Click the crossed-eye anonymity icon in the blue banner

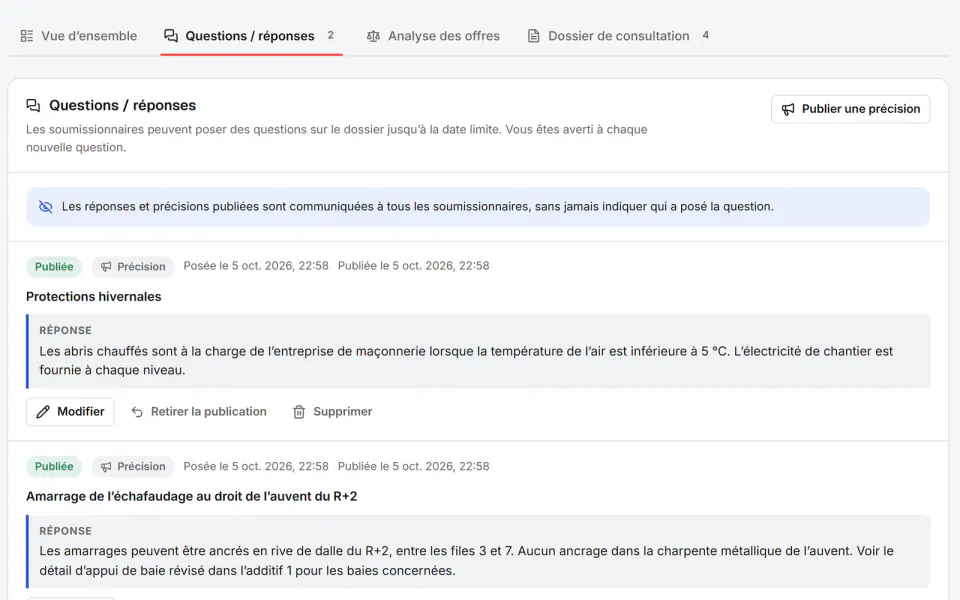(x=46, y=207)
